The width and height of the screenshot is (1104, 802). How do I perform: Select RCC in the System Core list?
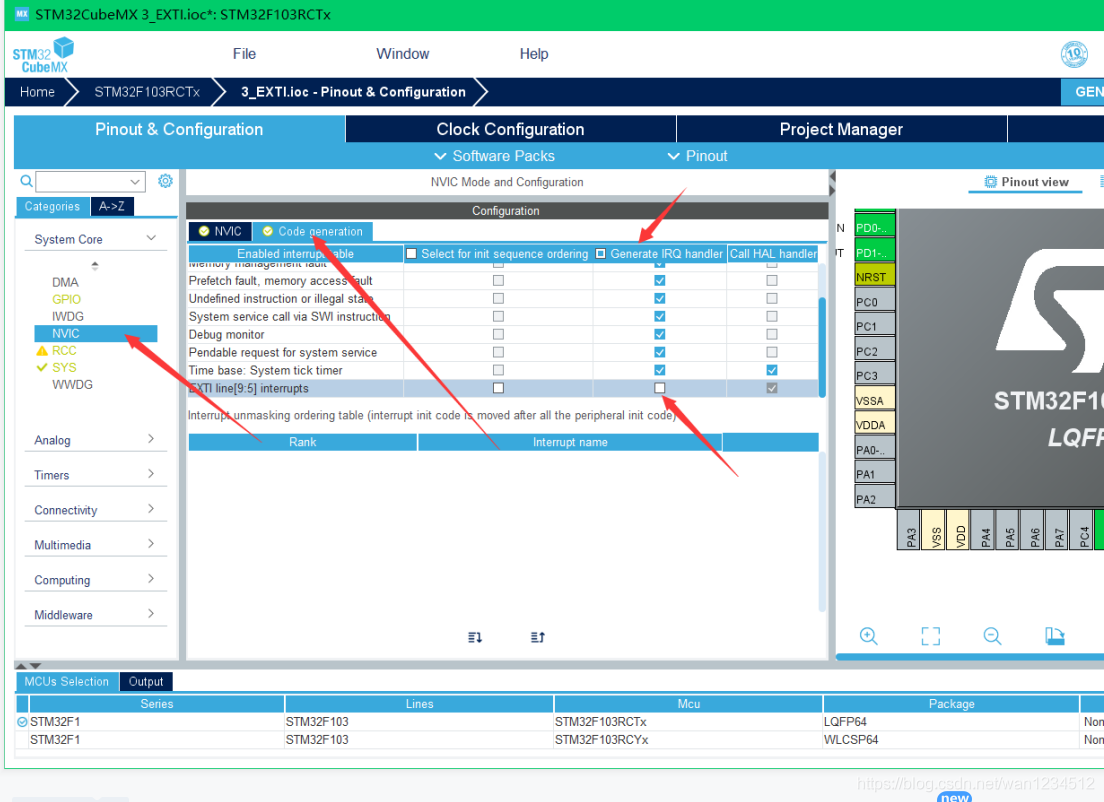(64, 351)
